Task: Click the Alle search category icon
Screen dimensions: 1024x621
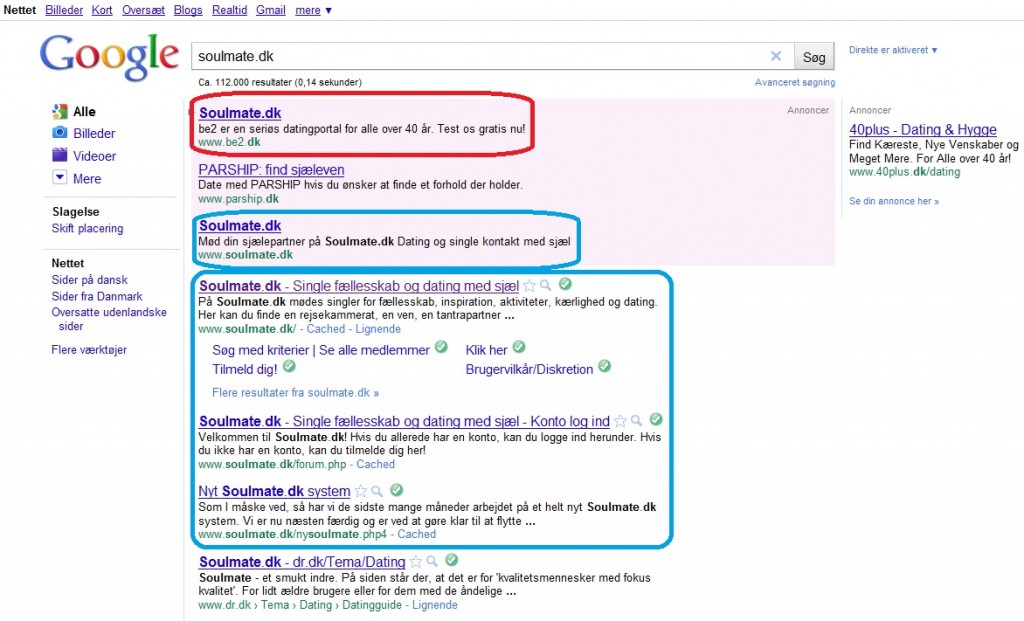Action: 59,112
